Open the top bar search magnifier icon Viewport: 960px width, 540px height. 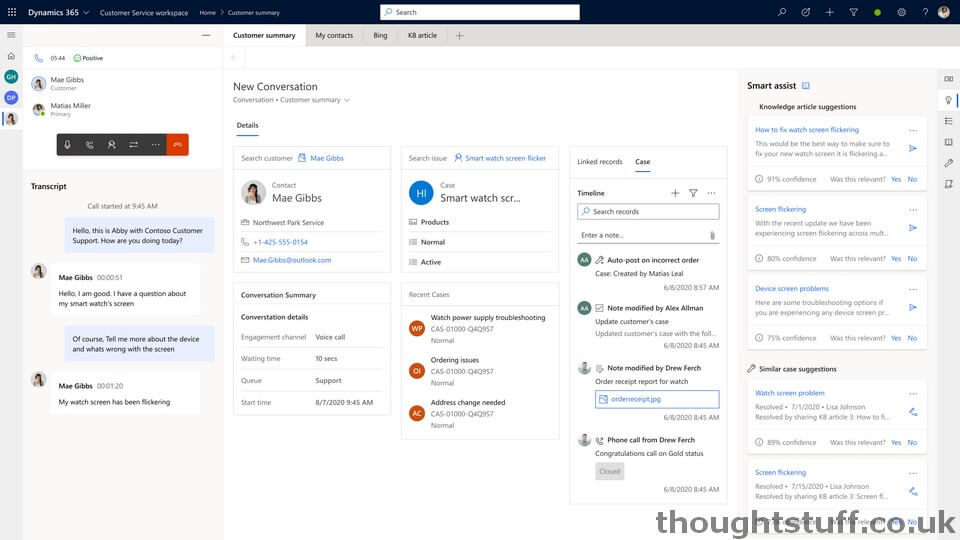coord(782,12)
